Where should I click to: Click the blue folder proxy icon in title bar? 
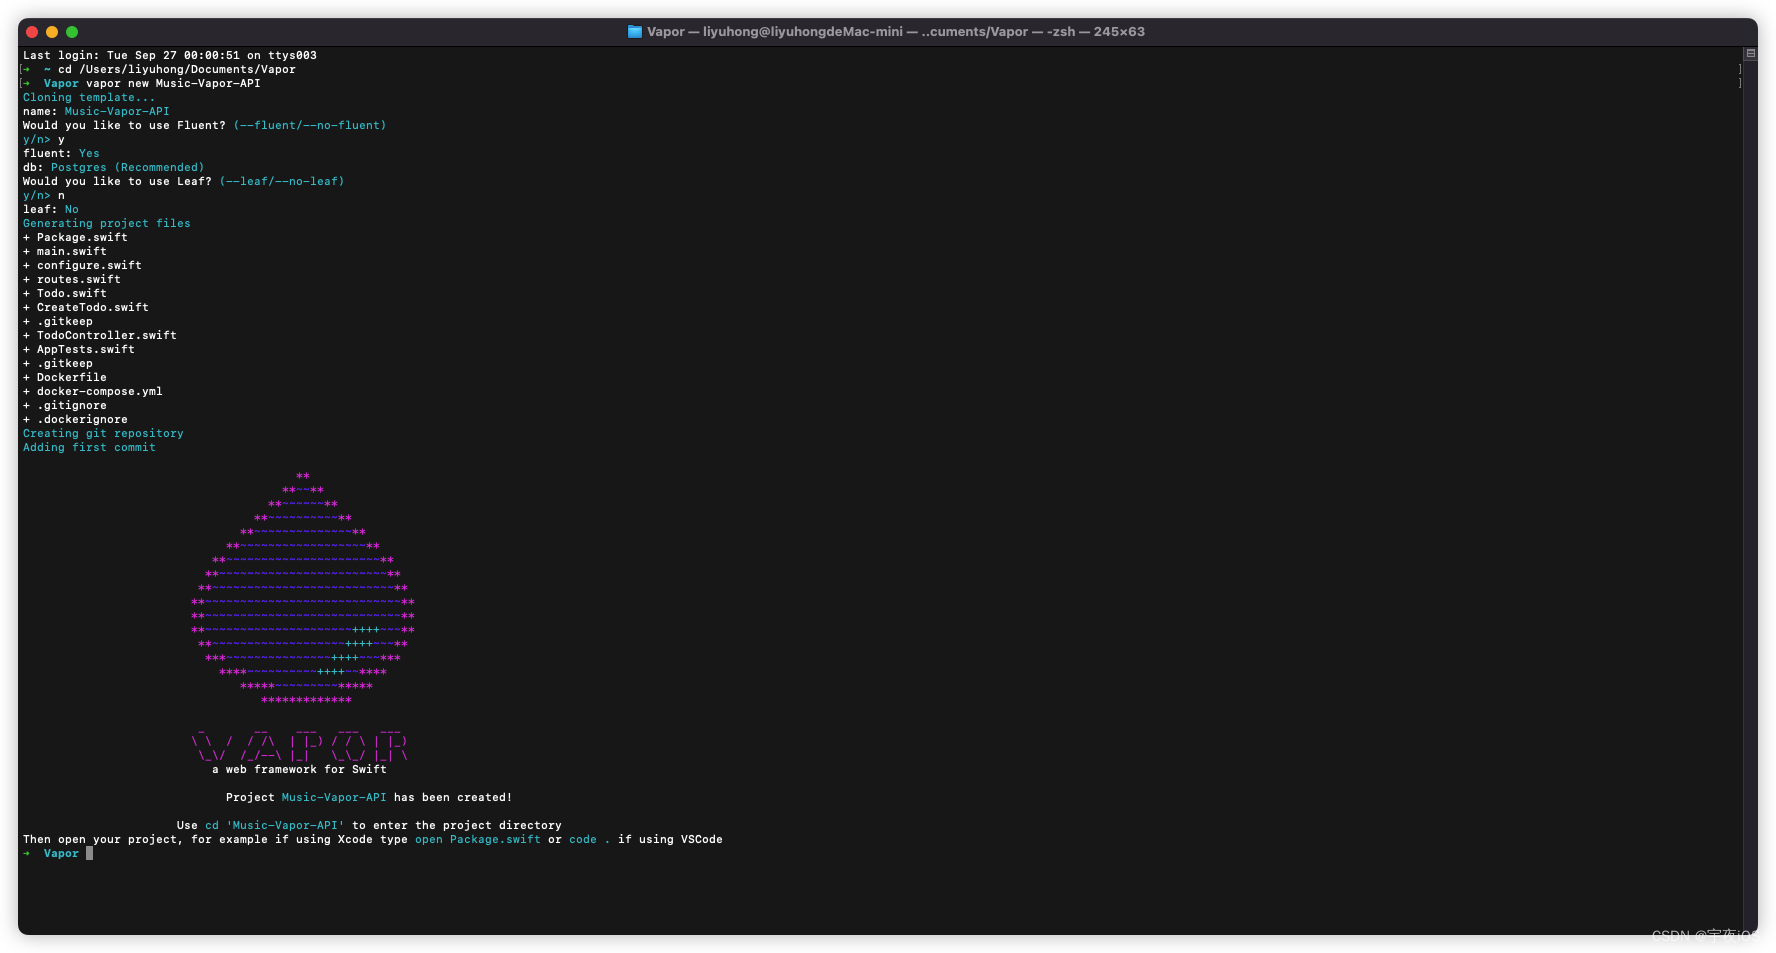click(634, 31)
